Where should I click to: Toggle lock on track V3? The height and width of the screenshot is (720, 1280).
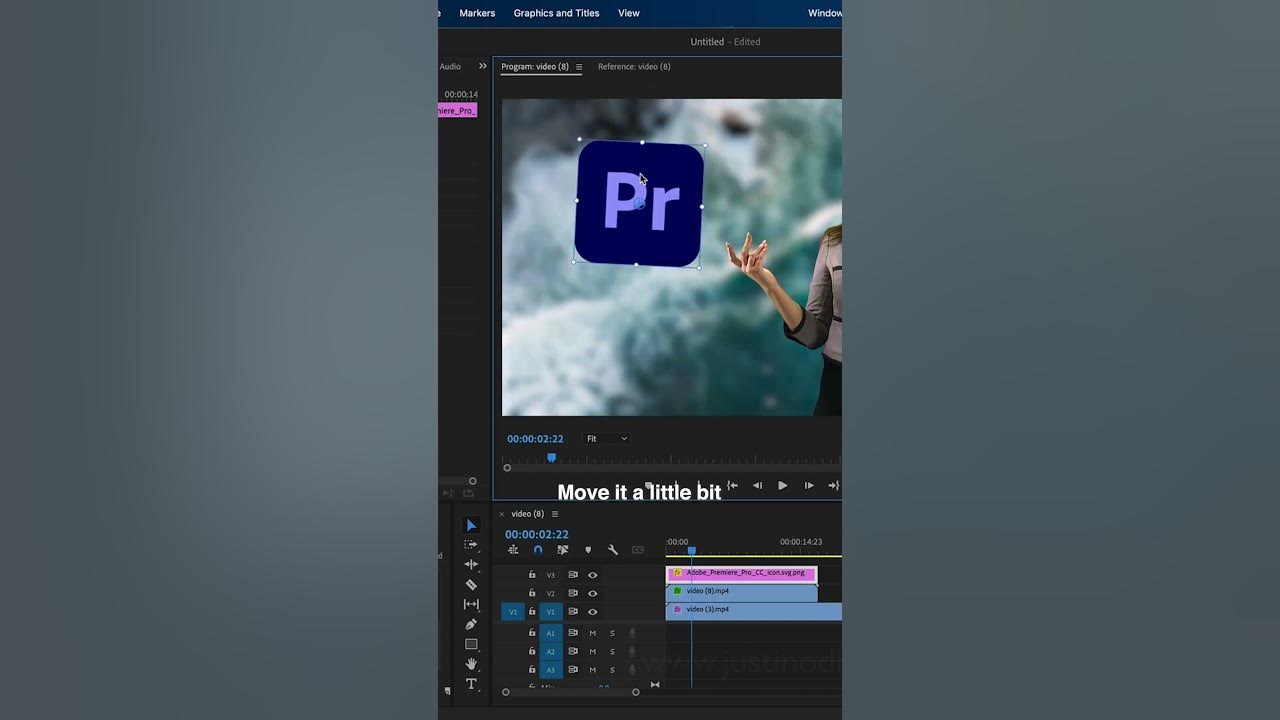pos(532,575)
